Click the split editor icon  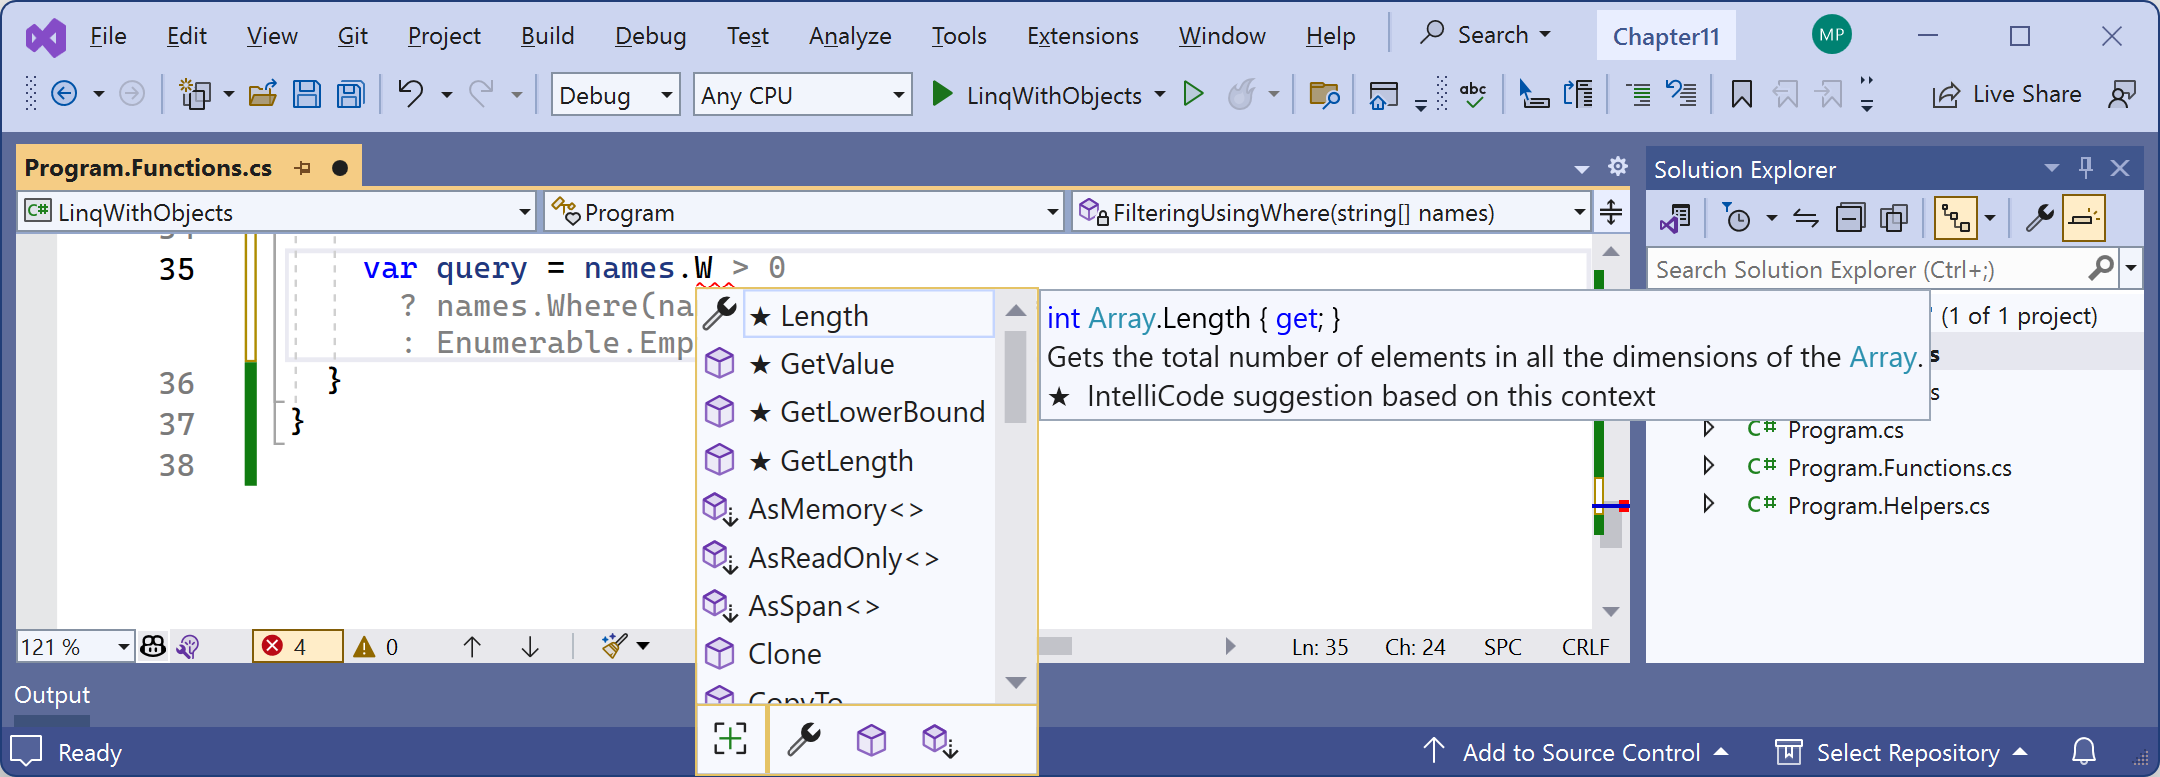[1611, 212]
